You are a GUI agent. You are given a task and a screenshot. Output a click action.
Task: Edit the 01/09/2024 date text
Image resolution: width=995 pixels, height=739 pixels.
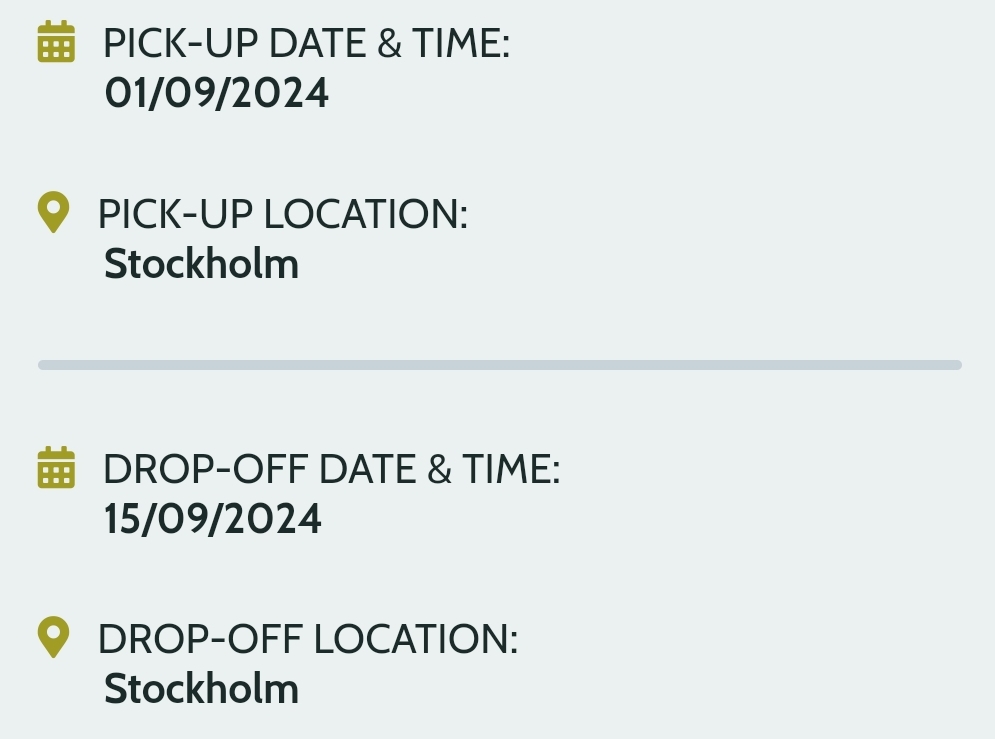pyautogui.click(x=216, y=93)
